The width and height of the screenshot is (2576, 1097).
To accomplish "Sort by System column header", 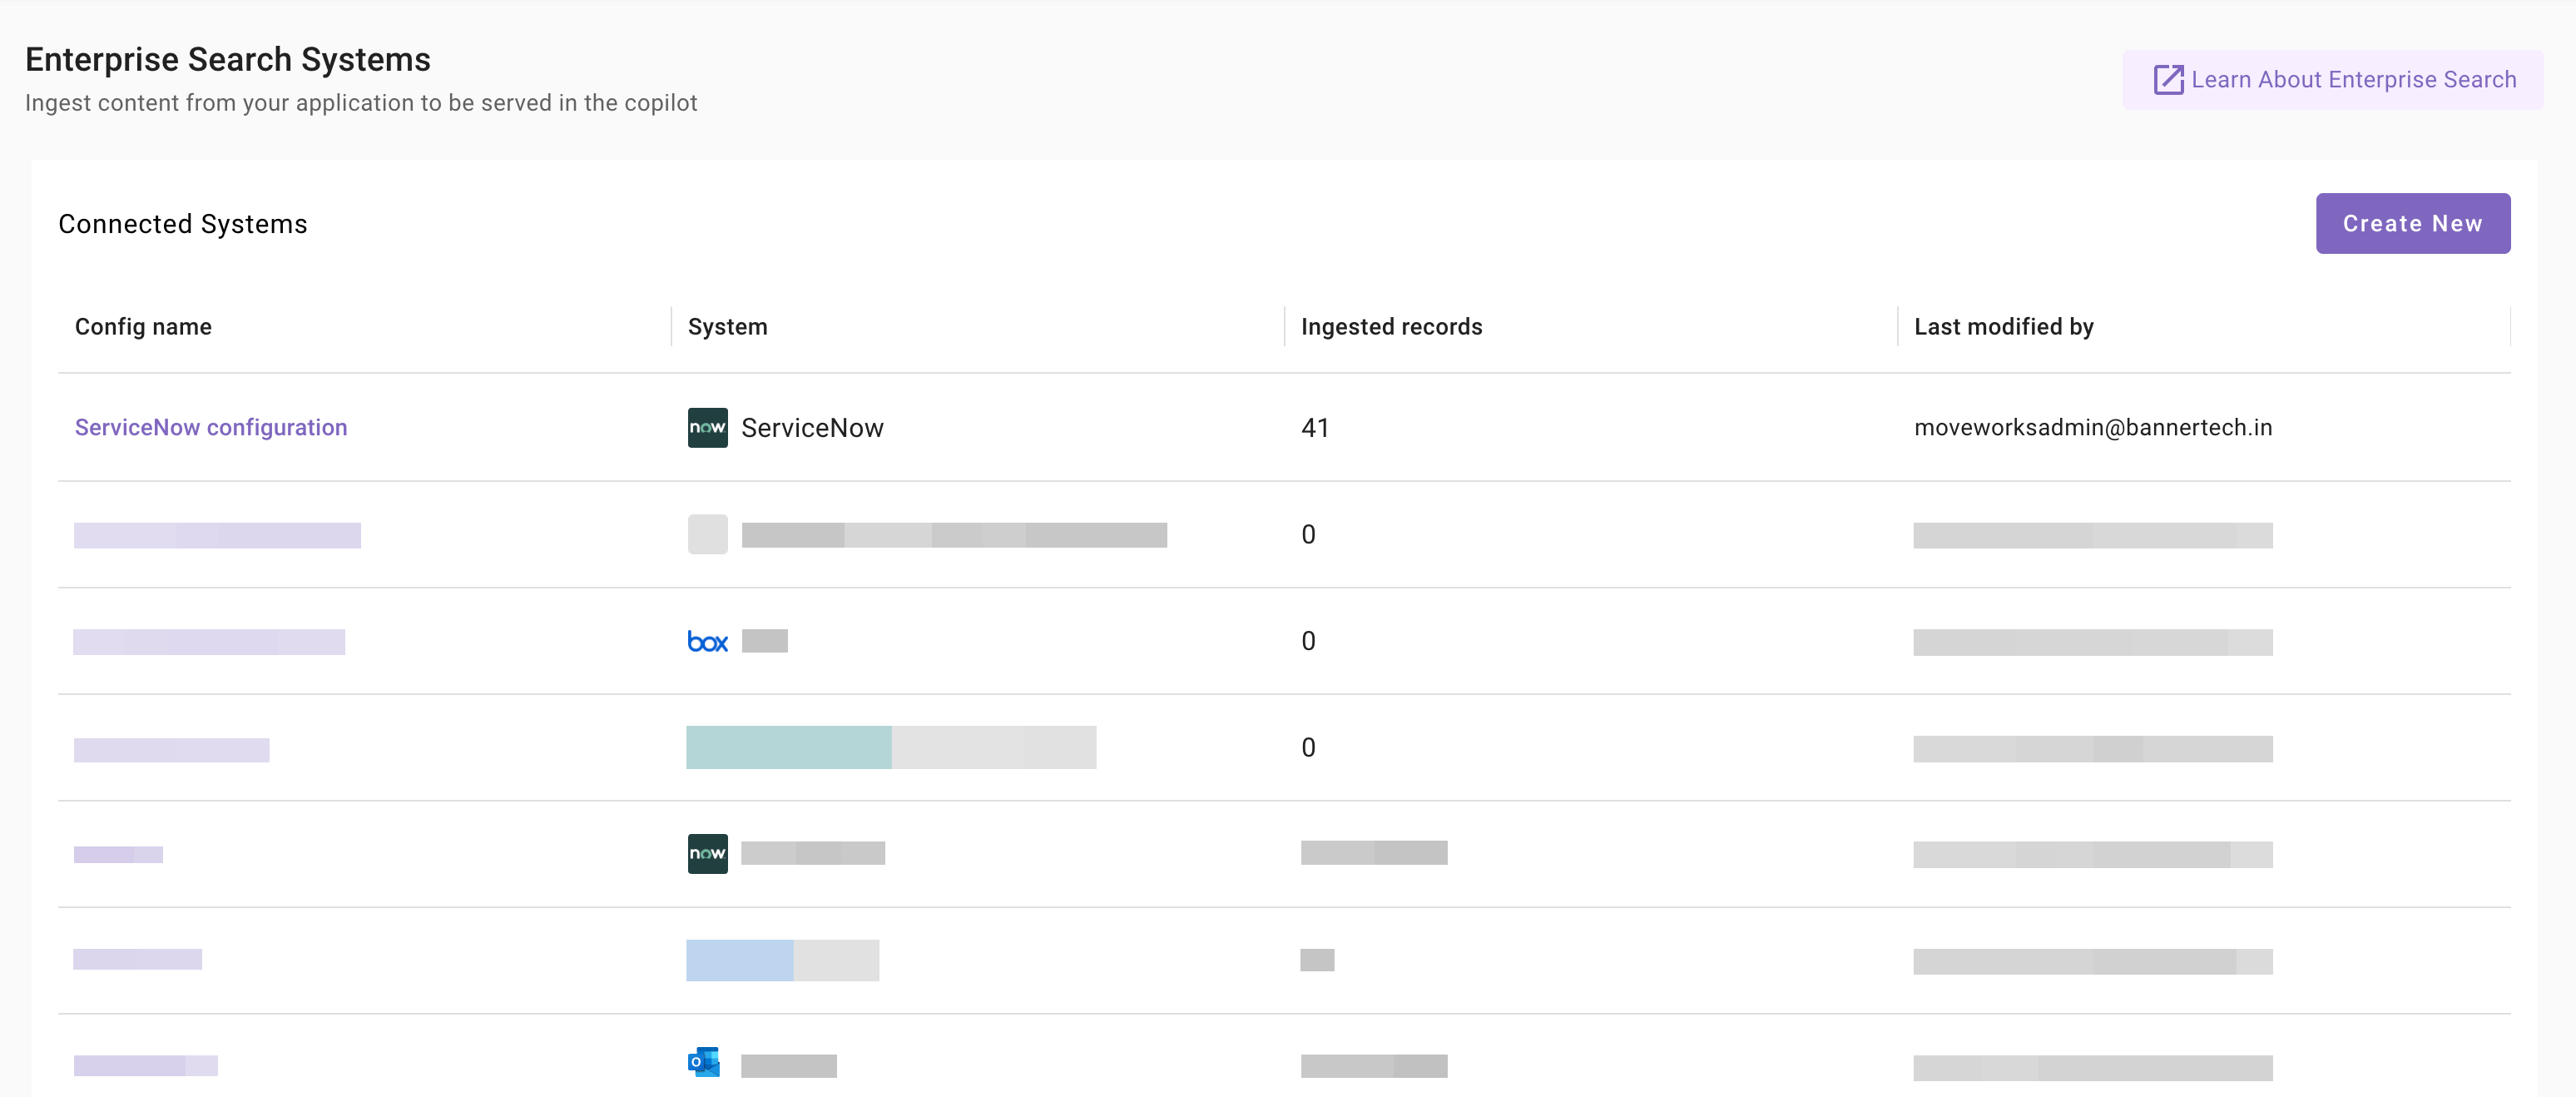I will pos(727,327).
